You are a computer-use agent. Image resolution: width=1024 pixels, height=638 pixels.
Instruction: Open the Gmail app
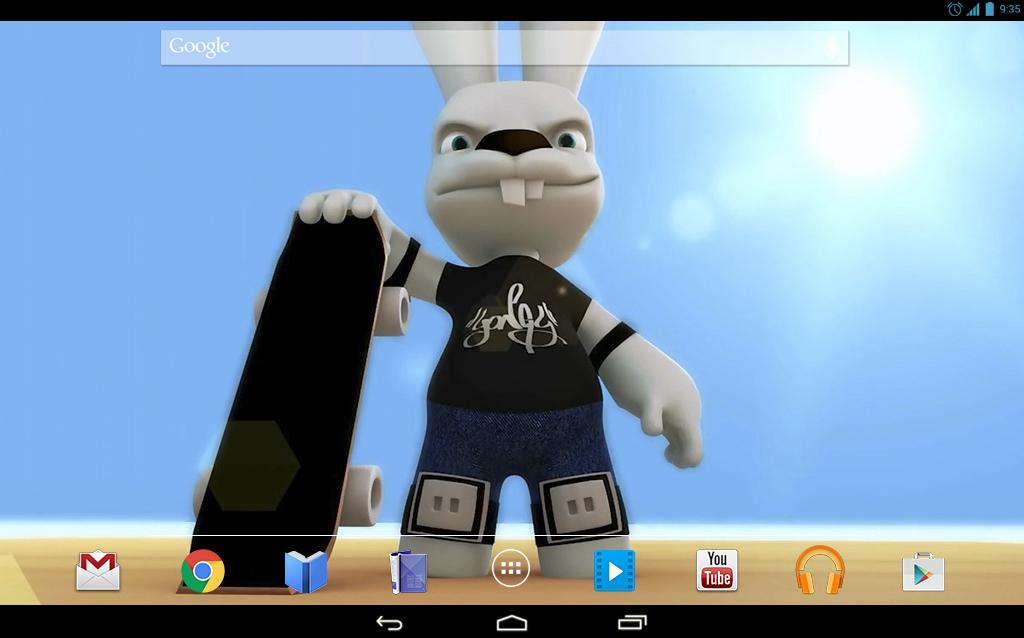[x=98, y=571]
